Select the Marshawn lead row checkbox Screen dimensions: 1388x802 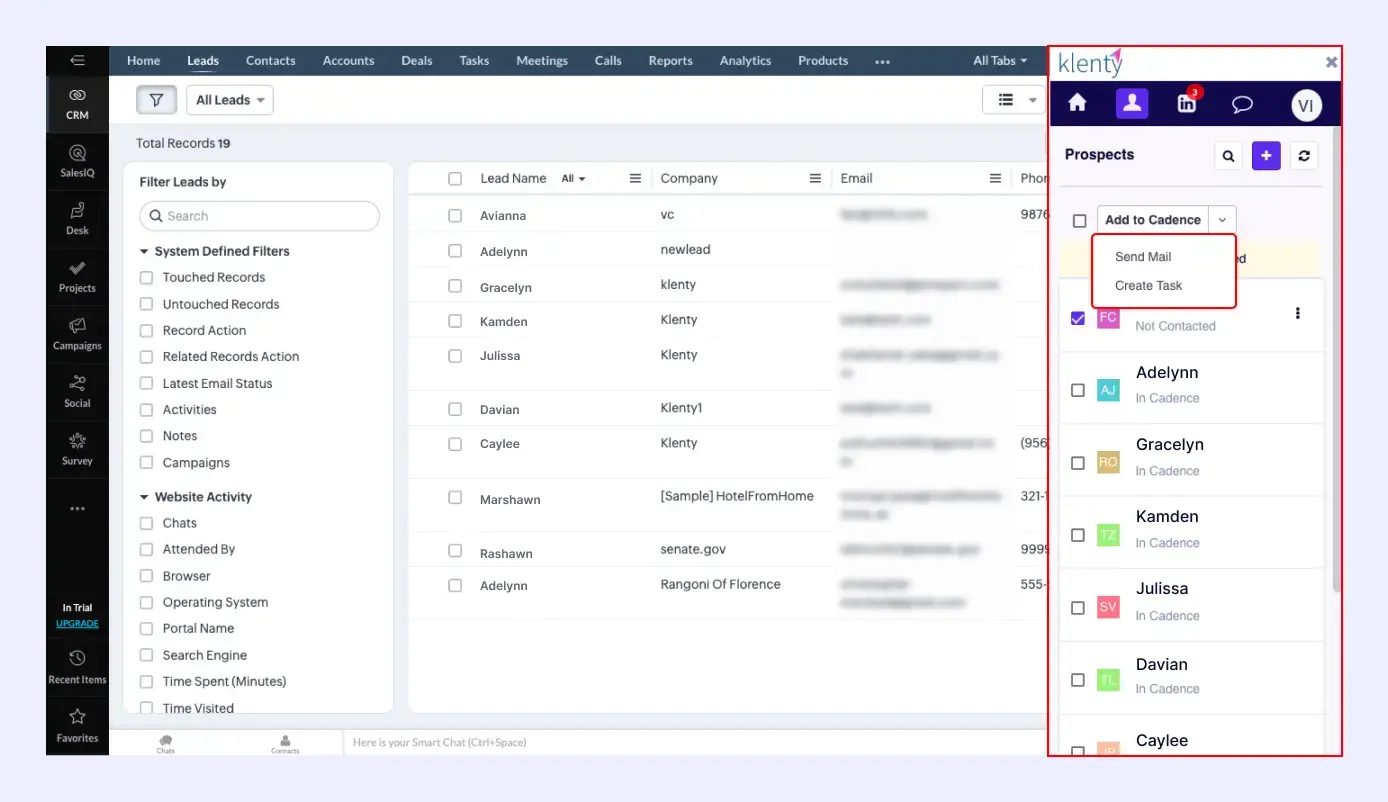point(455,497)
